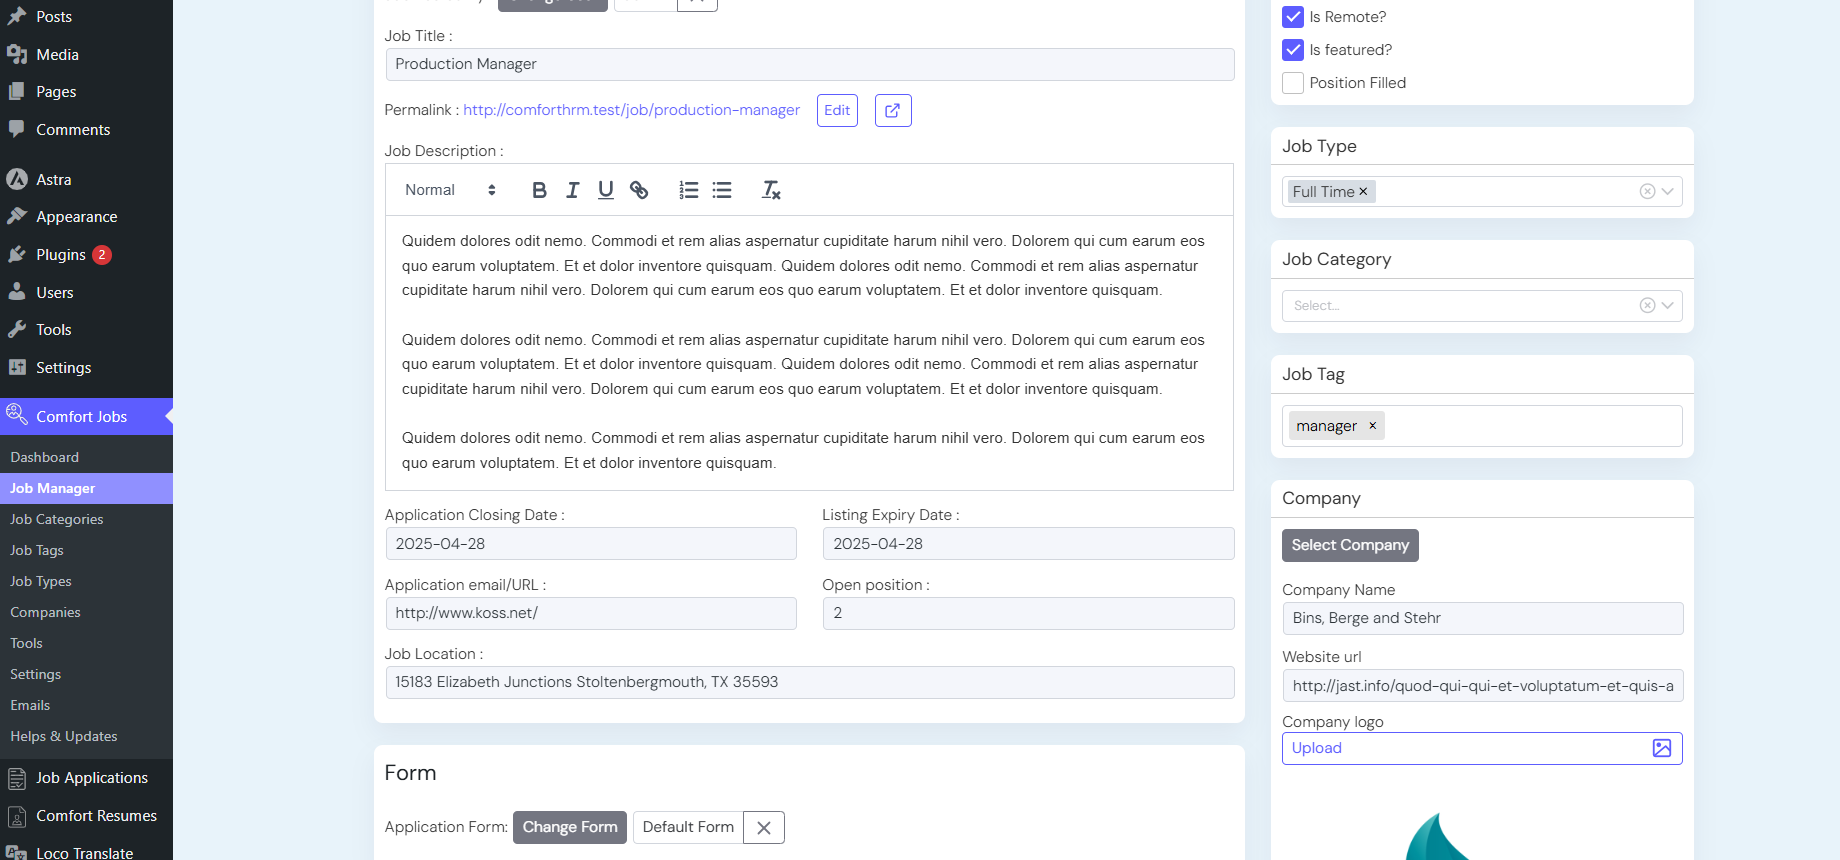The height and width of the screenshot is (860, 1840).
Task: Click into the Job Location field
Action: pyautogui.click(x=809, y=682)
